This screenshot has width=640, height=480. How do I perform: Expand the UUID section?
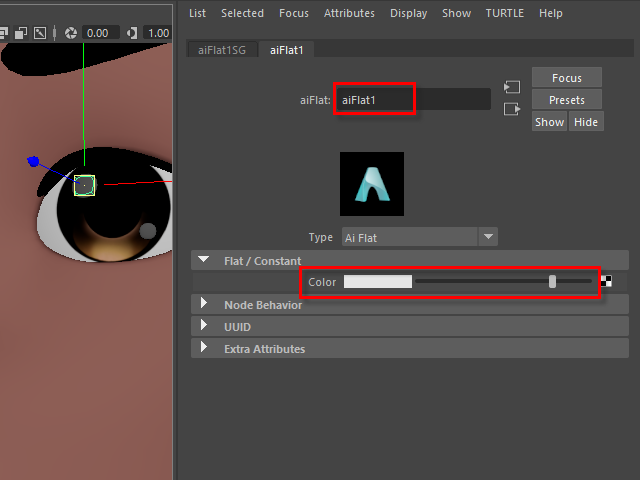point(204,326)
